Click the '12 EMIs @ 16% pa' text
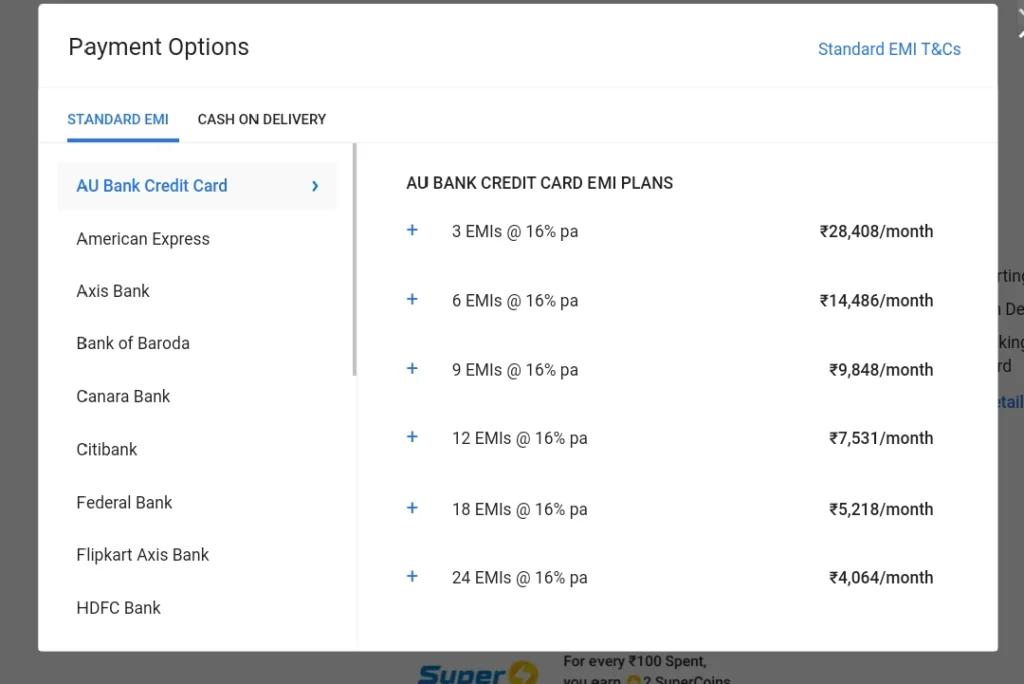Image resolution: width=1024 pixels, height=684 pixels. tap(520, 438)
